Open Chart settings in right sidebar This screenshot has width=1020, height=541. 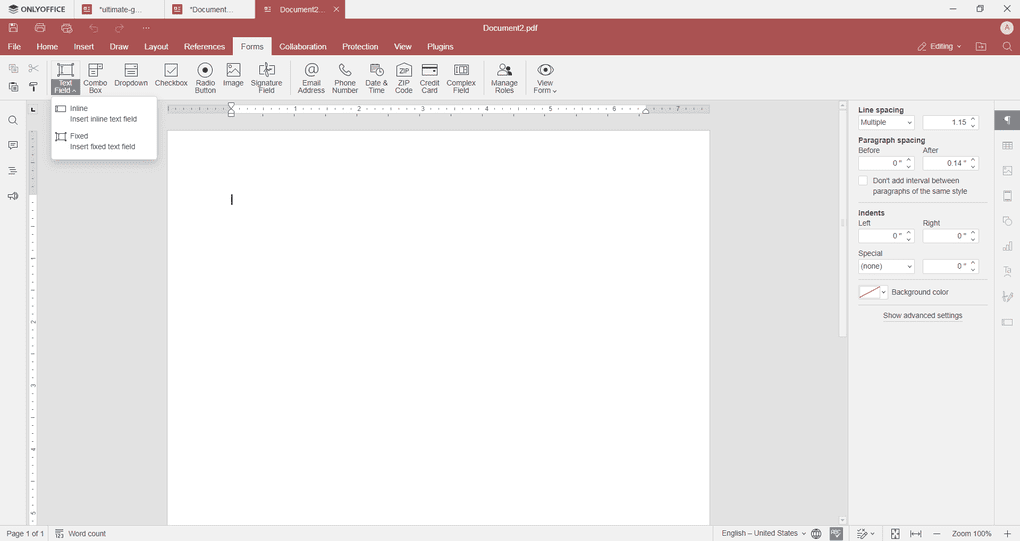1007,246
